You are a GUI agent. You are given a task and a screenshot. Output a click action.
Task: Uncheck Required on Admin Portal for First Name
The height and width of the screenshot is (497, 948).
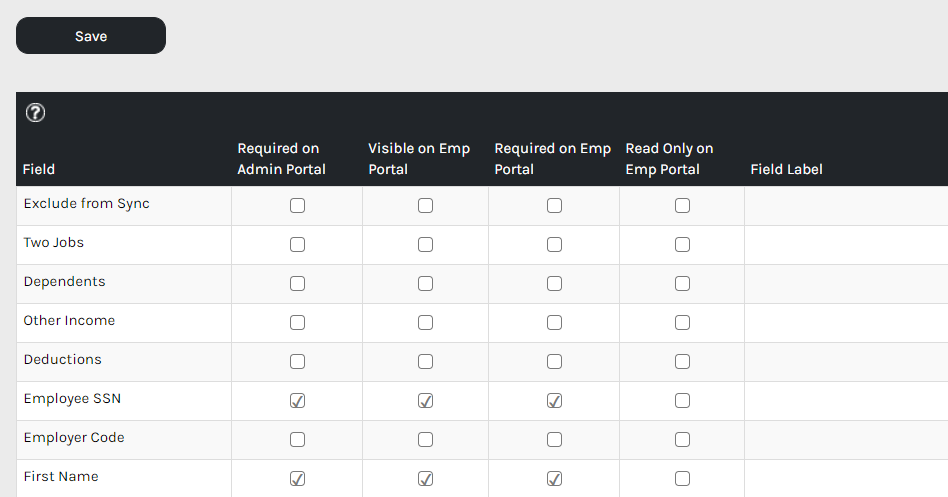point(297,479)
